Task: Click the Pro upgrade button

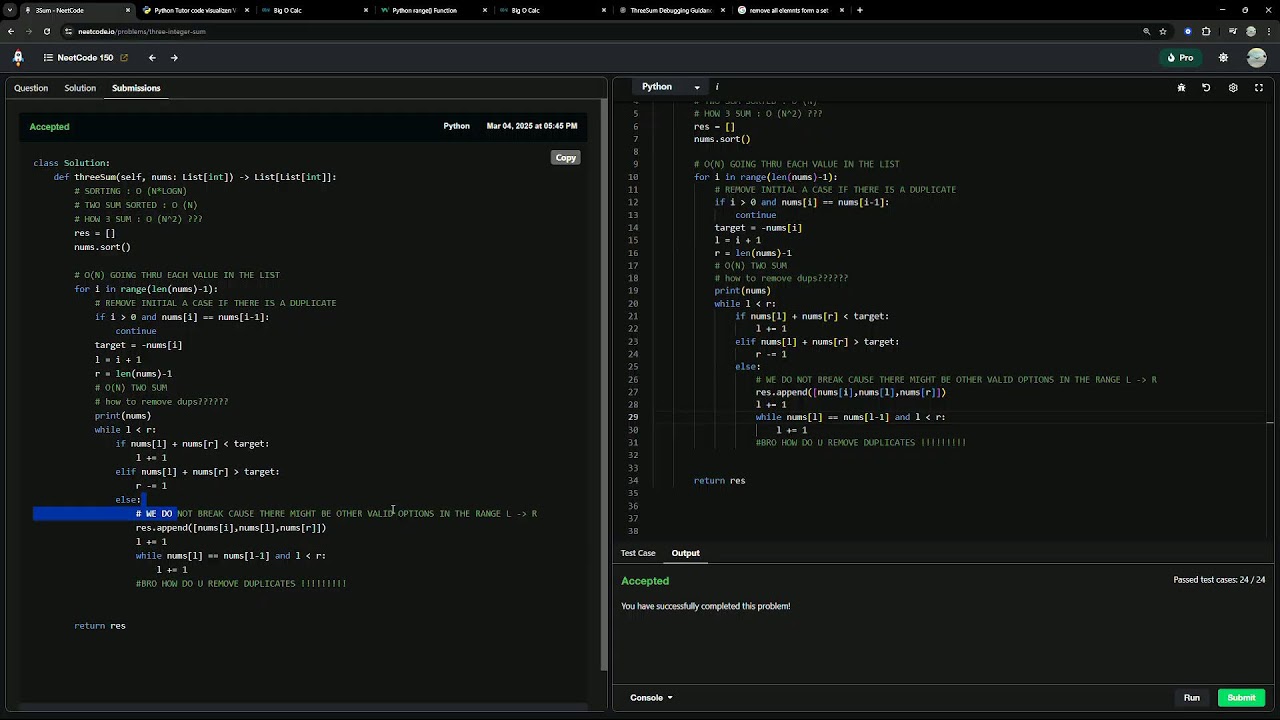Action: point(1180,58)
